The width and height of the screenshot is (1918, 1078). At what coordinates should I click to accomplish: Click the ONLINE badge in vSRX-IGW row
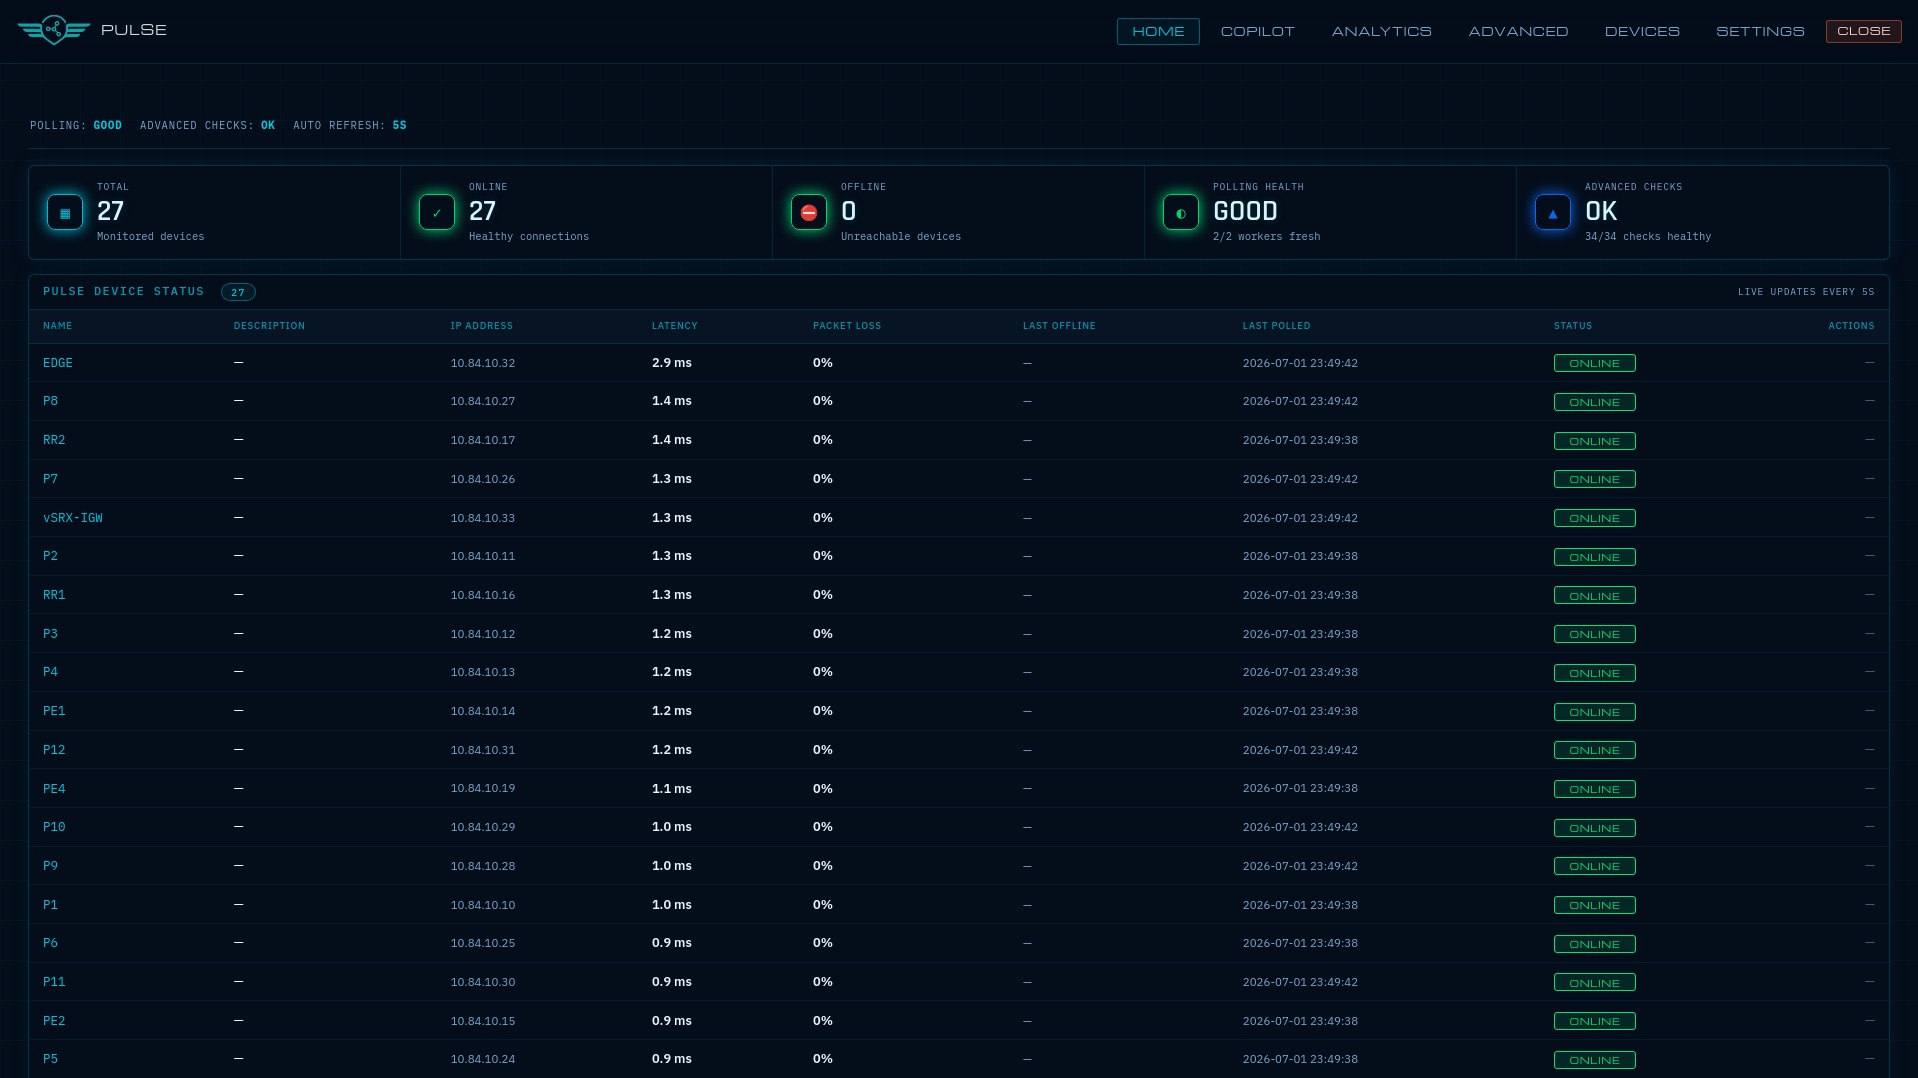1594,518
